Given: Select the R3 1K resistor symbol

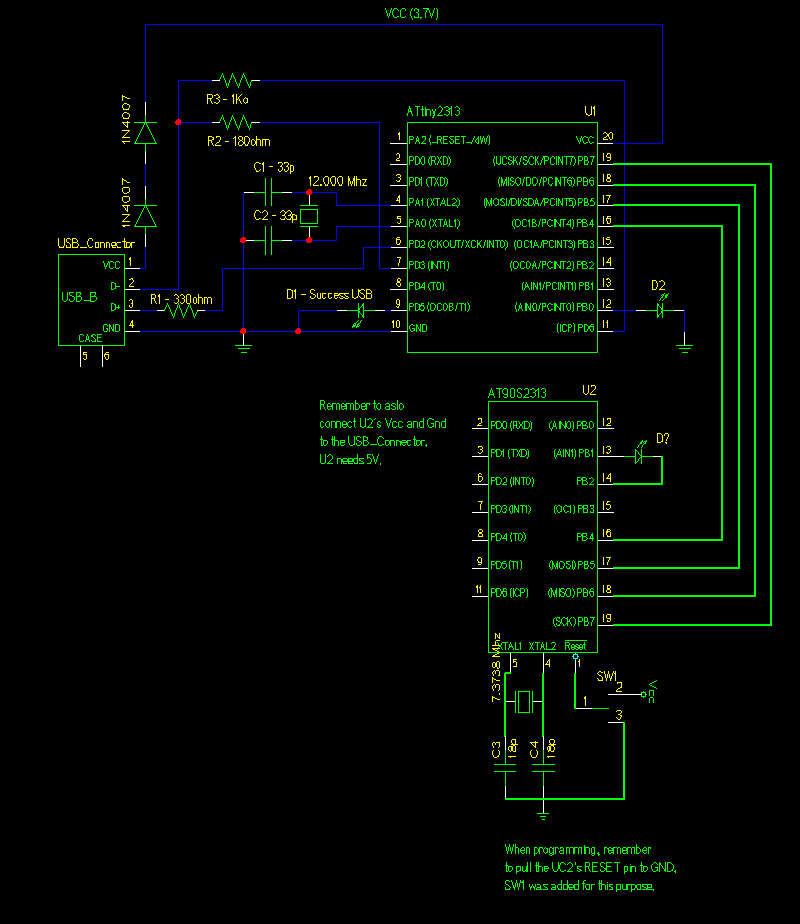Looking at the screenshot, I should (233, 82).
